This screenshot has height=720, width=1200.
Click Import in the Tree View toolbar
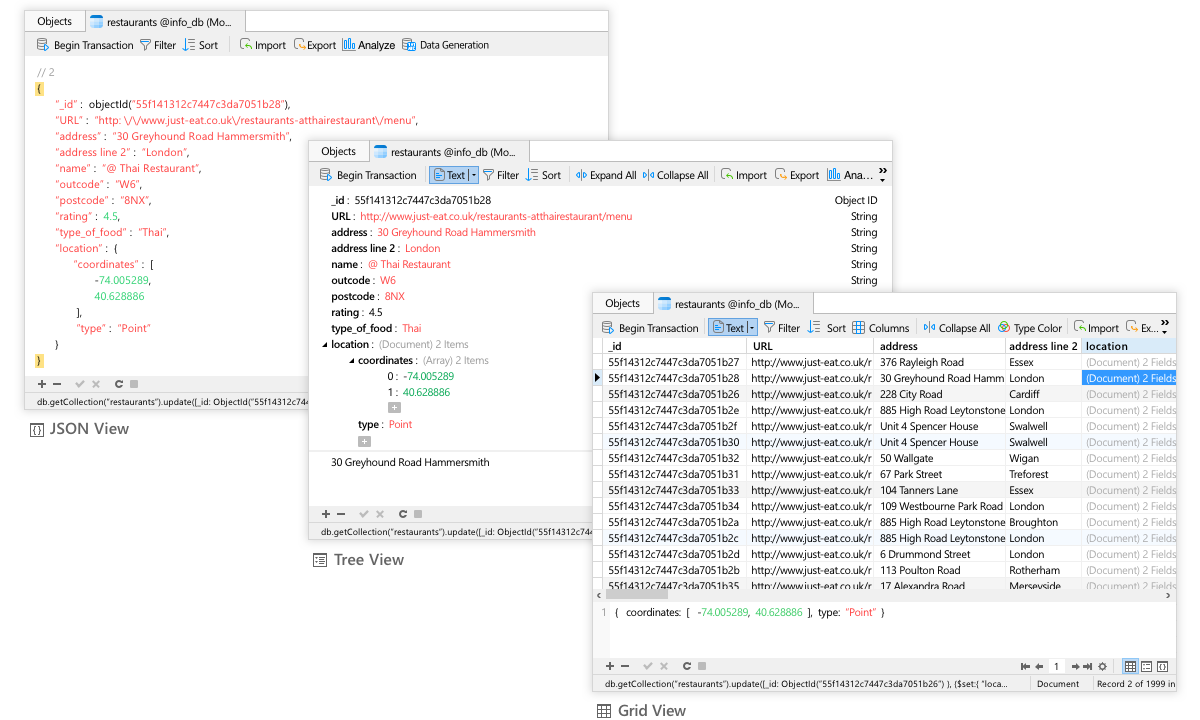point(744,175)
